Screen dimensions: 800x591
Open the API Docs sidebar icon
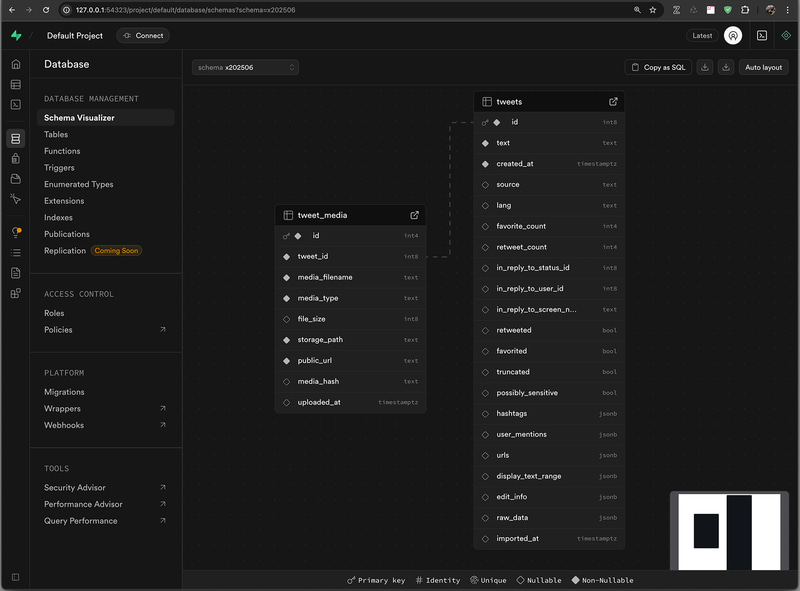point(16,273)
